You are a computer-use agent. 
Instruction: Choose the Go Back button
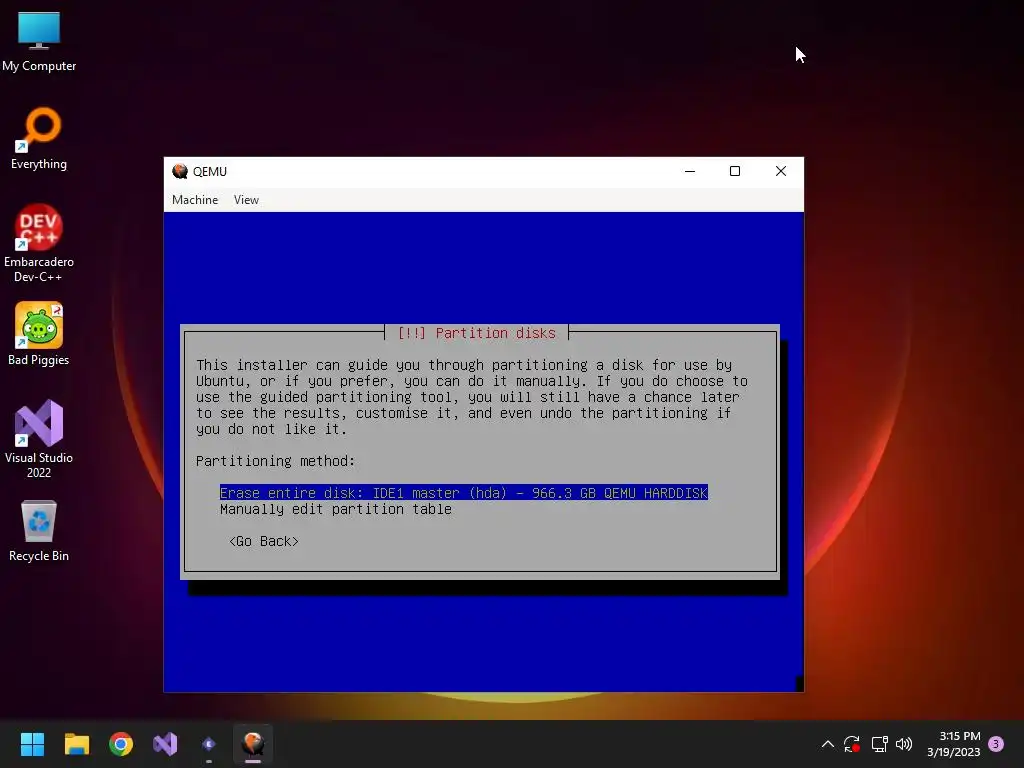click(x=264, y=541)
